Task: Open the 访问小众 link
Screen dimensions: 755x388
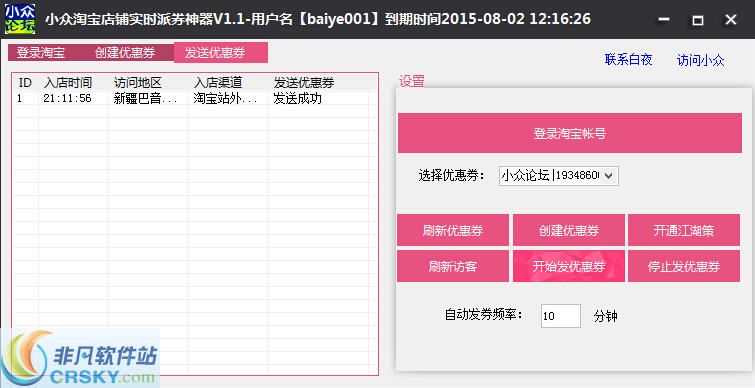Action: (701, 60)
